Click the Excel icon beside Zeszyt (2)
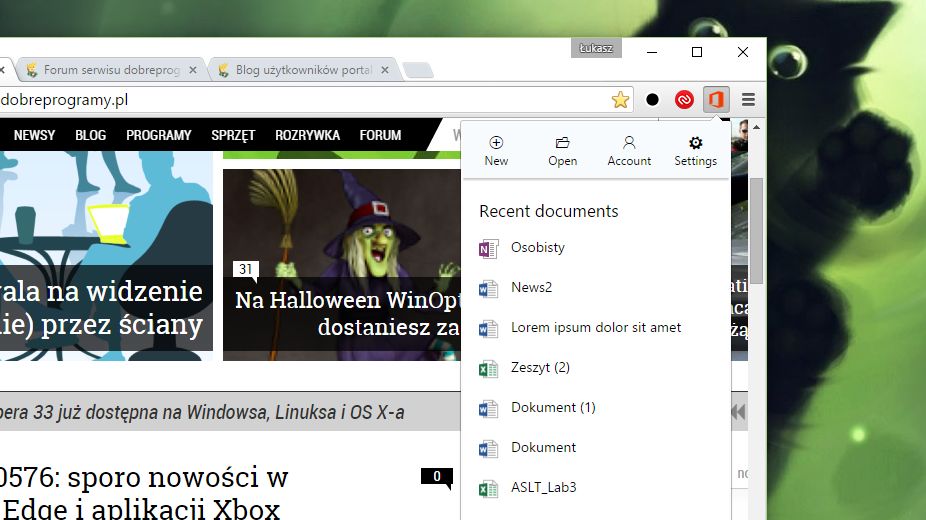926x520 pixels. tap(488, 369)
